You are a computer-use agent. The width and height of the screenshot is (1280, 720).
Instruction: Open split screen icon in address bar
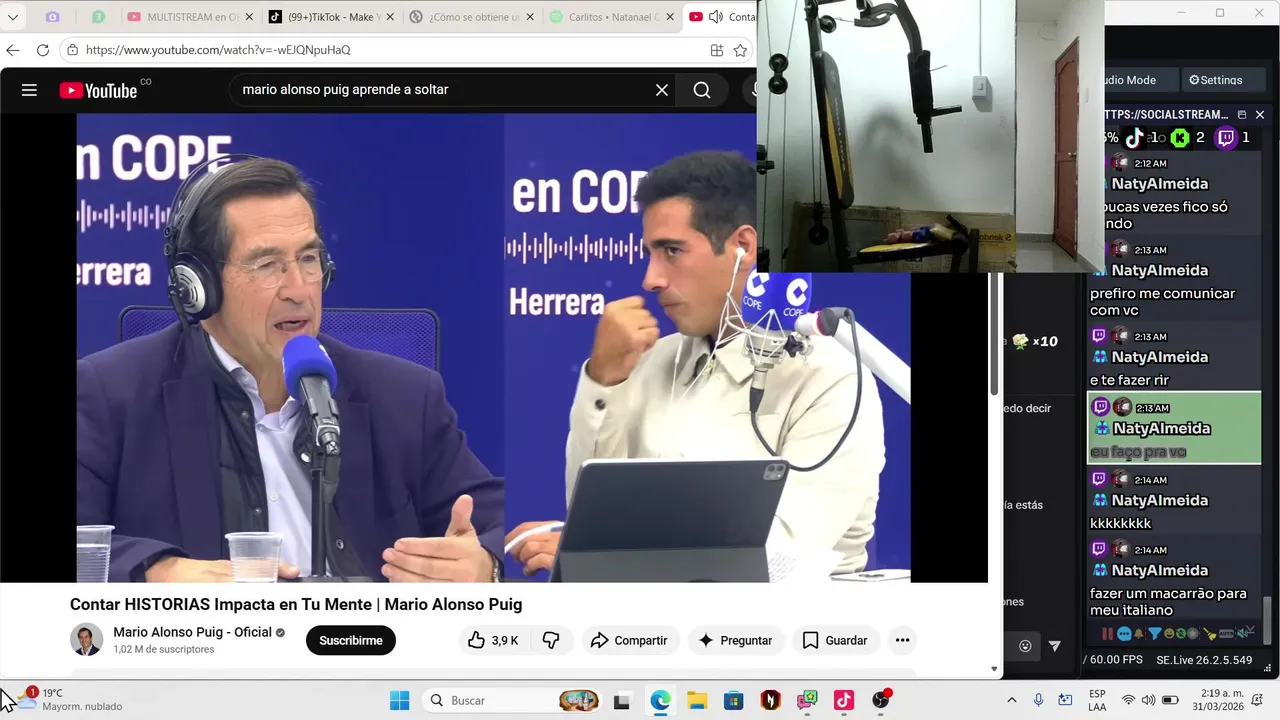click(717, 50)
